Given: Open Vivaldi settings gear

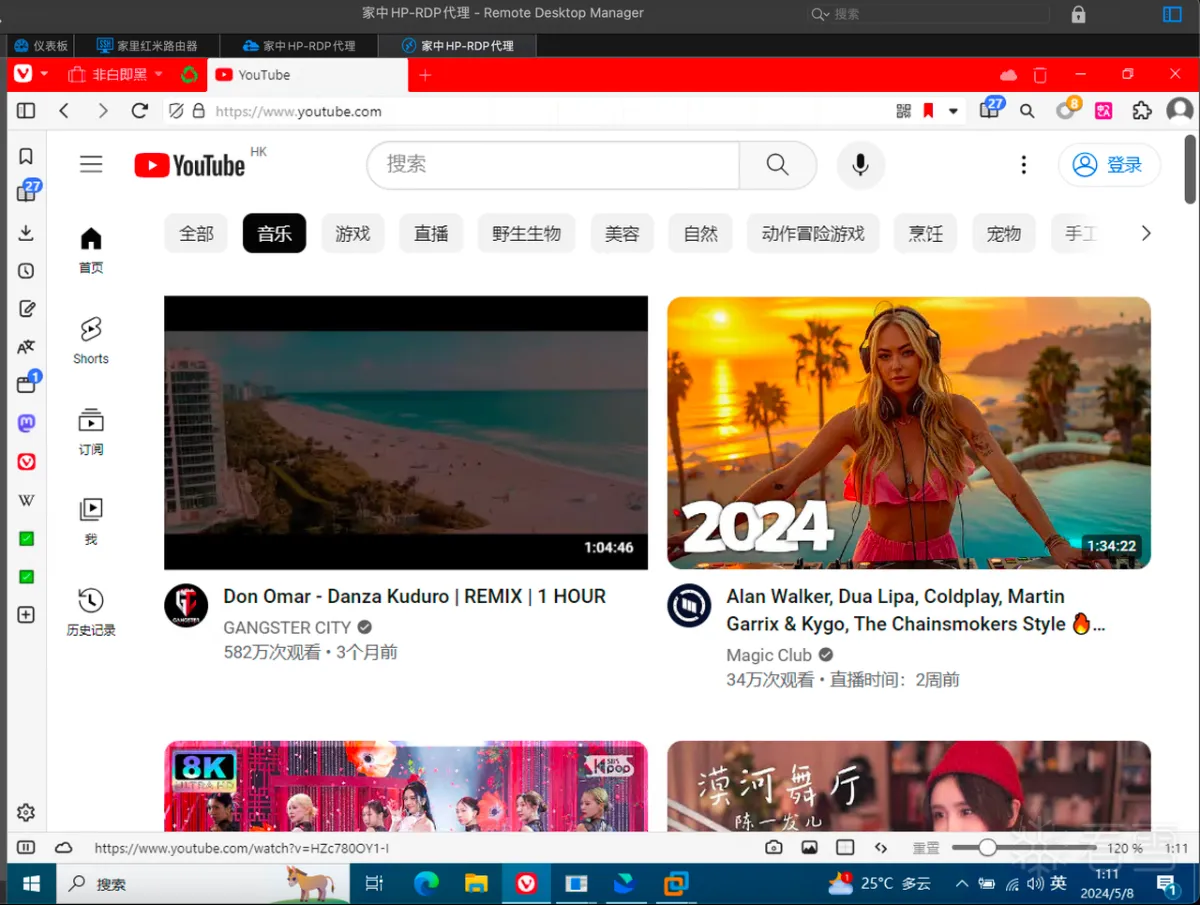Looking at the screenshot, I should coord(26,813).
